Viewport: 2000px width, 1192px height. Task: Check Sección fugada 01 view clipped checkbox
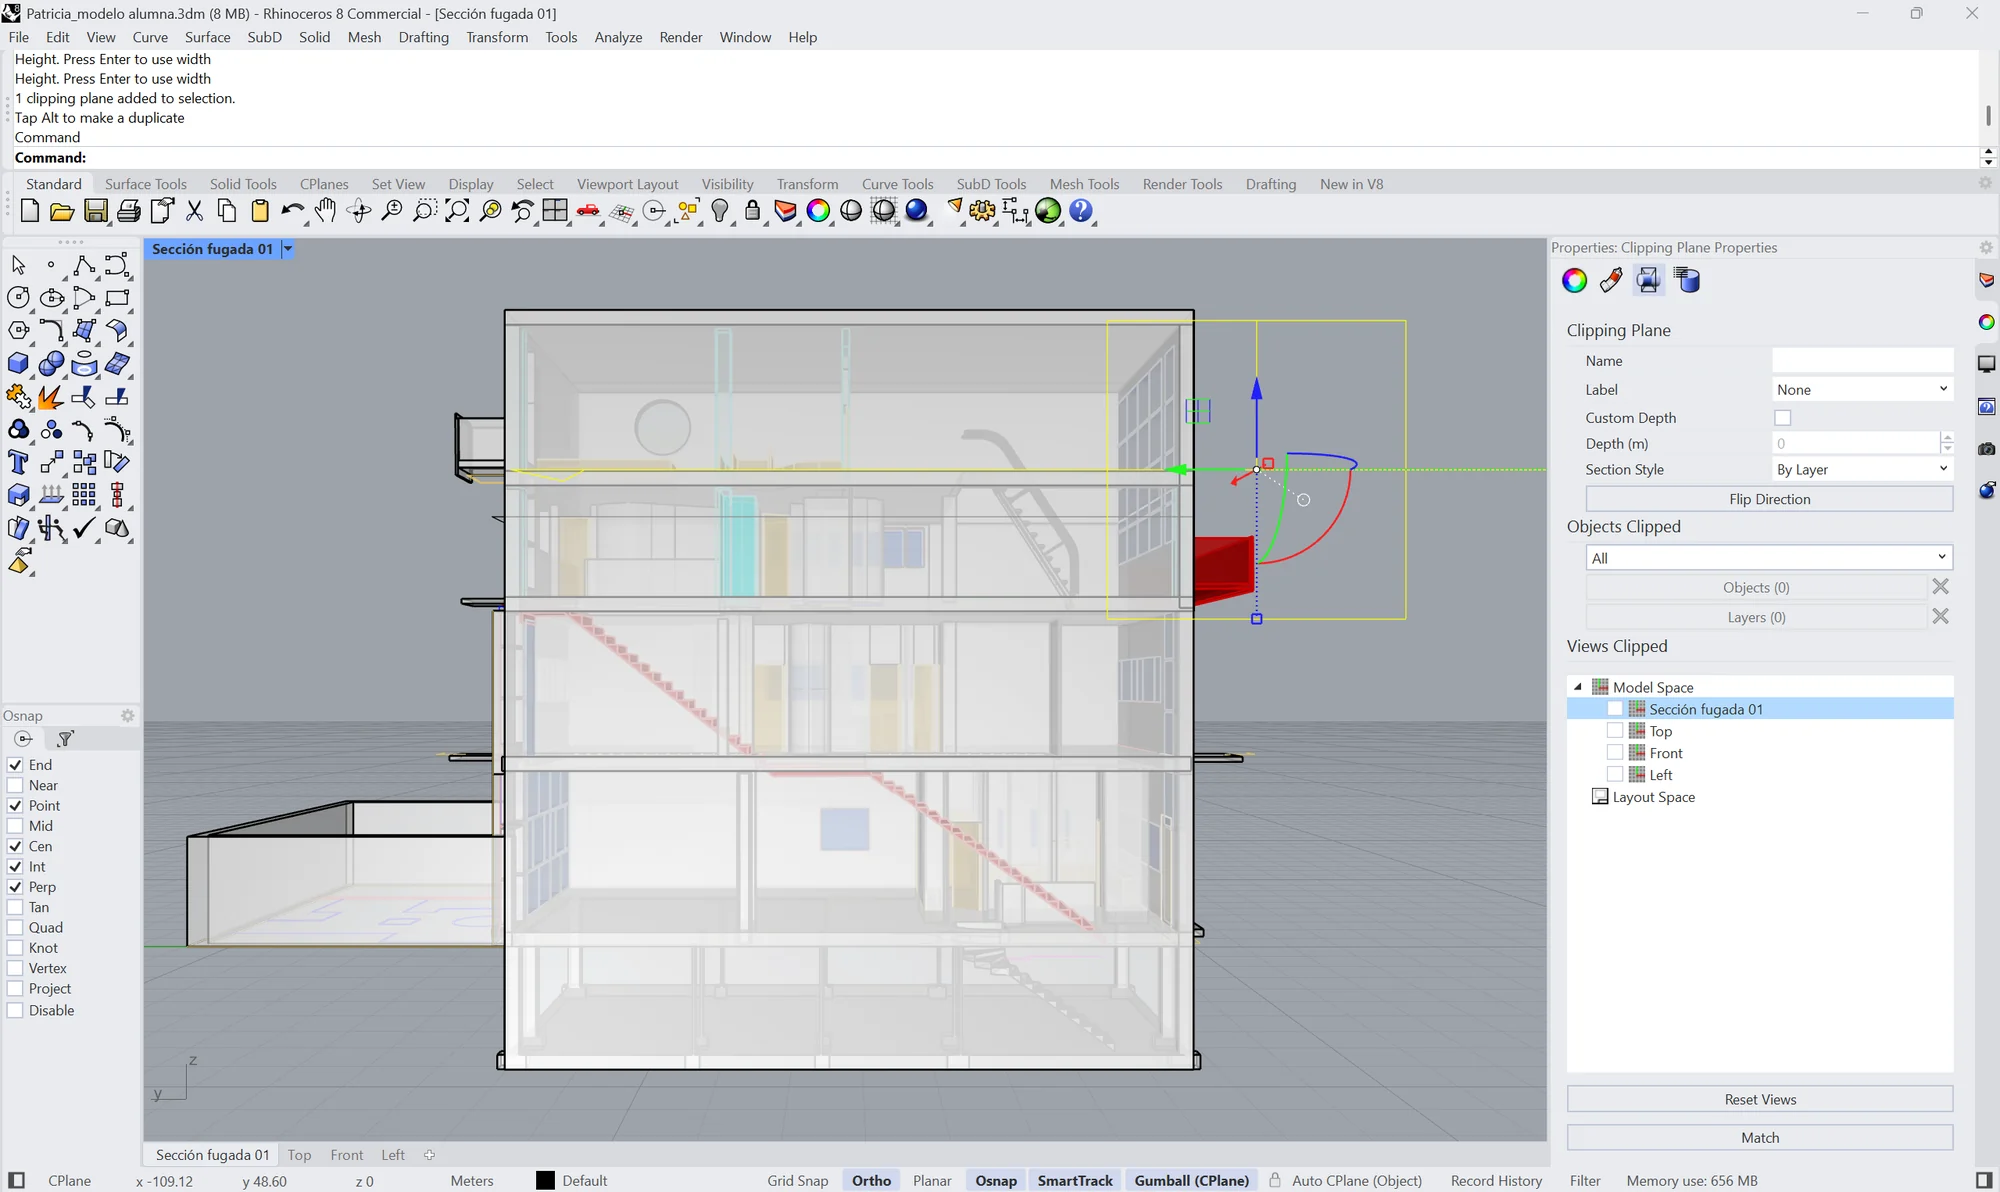(1615, 709)
